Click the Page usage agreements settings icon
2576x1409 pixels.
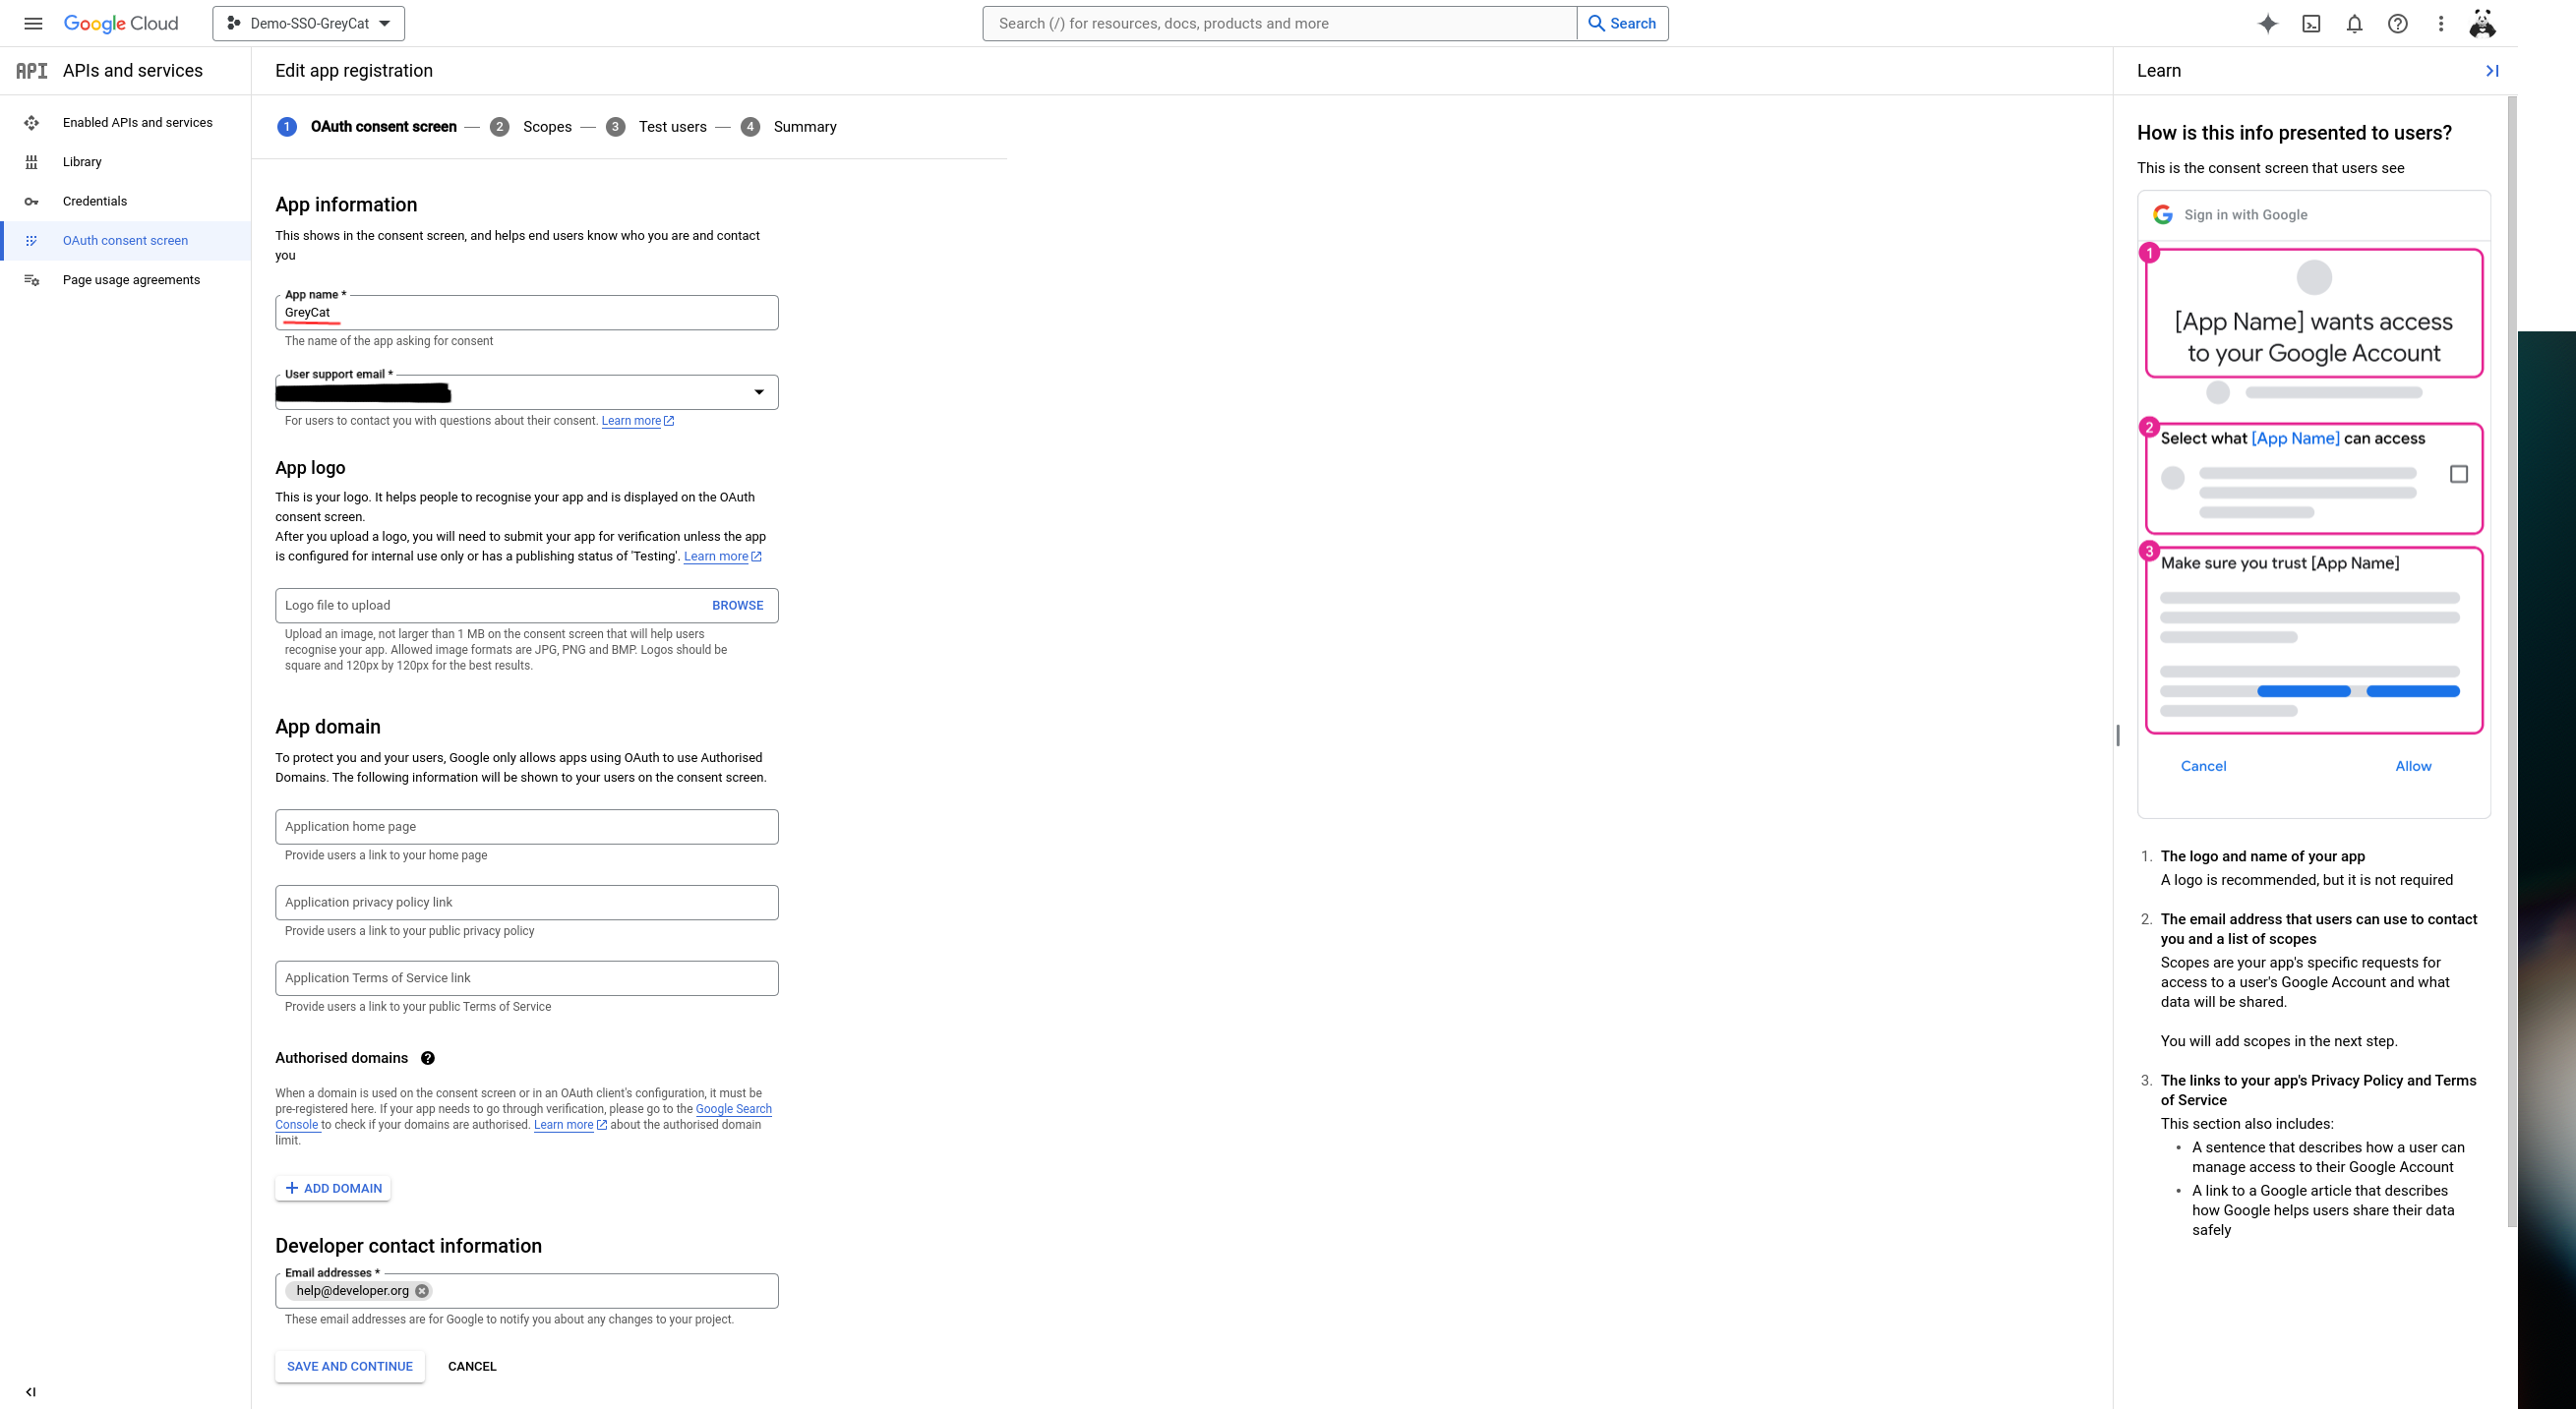pos(32,280)
